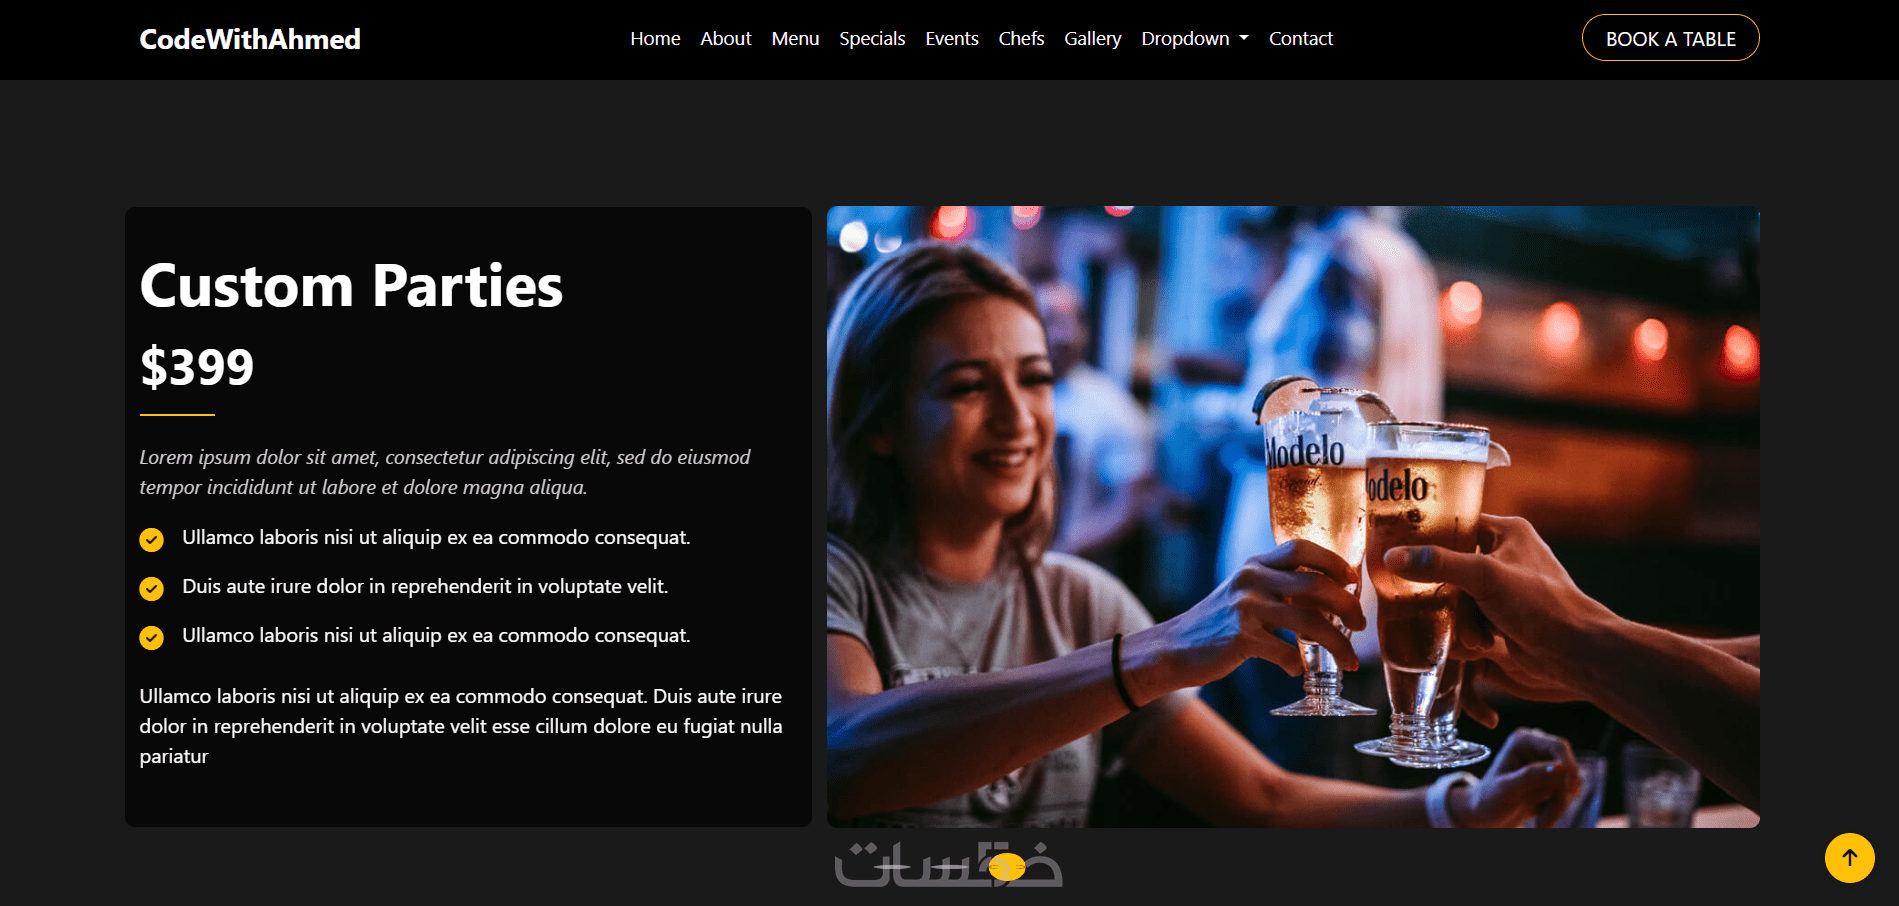Open the Dropdown nav menu
This screenshot has height=906, width=1899.
click(1195, 38)
